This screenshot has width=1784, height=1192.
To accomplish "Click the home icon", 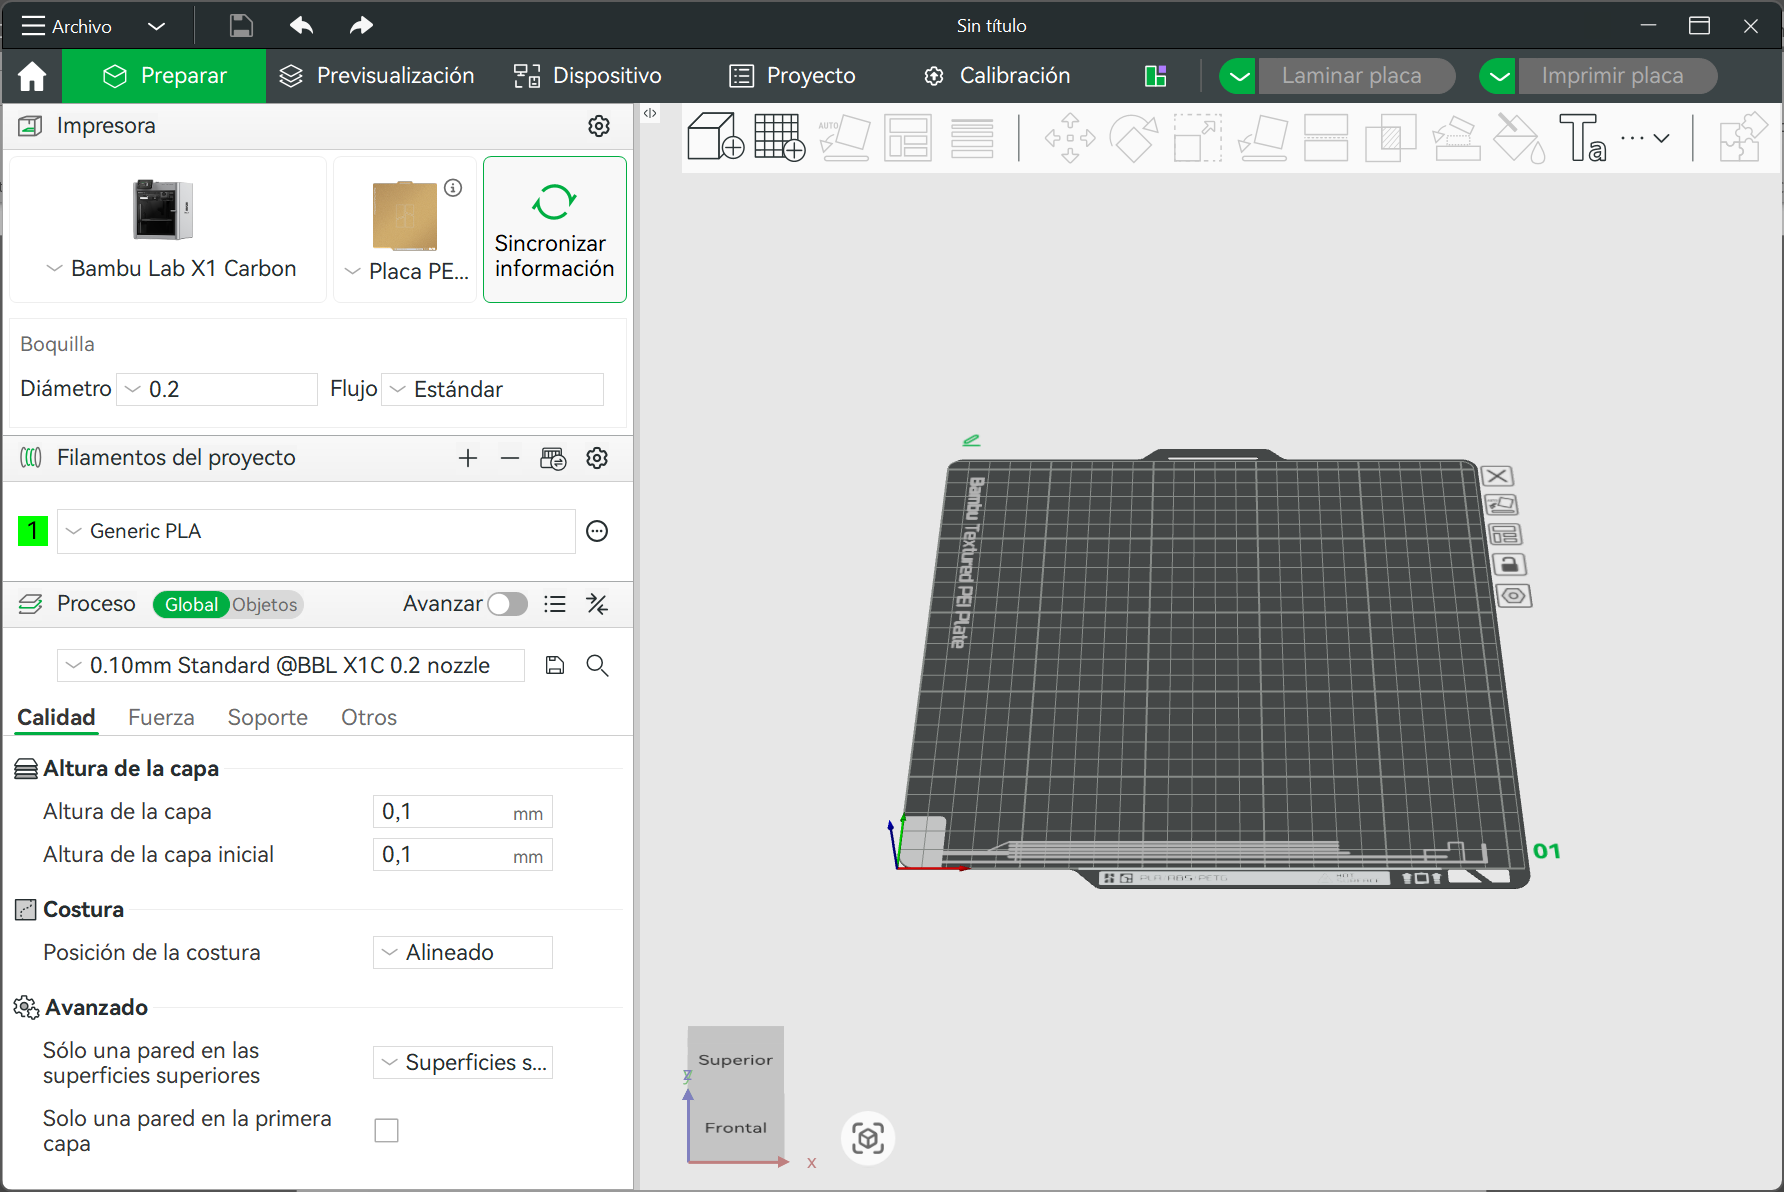I will click(x=32, y=76).
